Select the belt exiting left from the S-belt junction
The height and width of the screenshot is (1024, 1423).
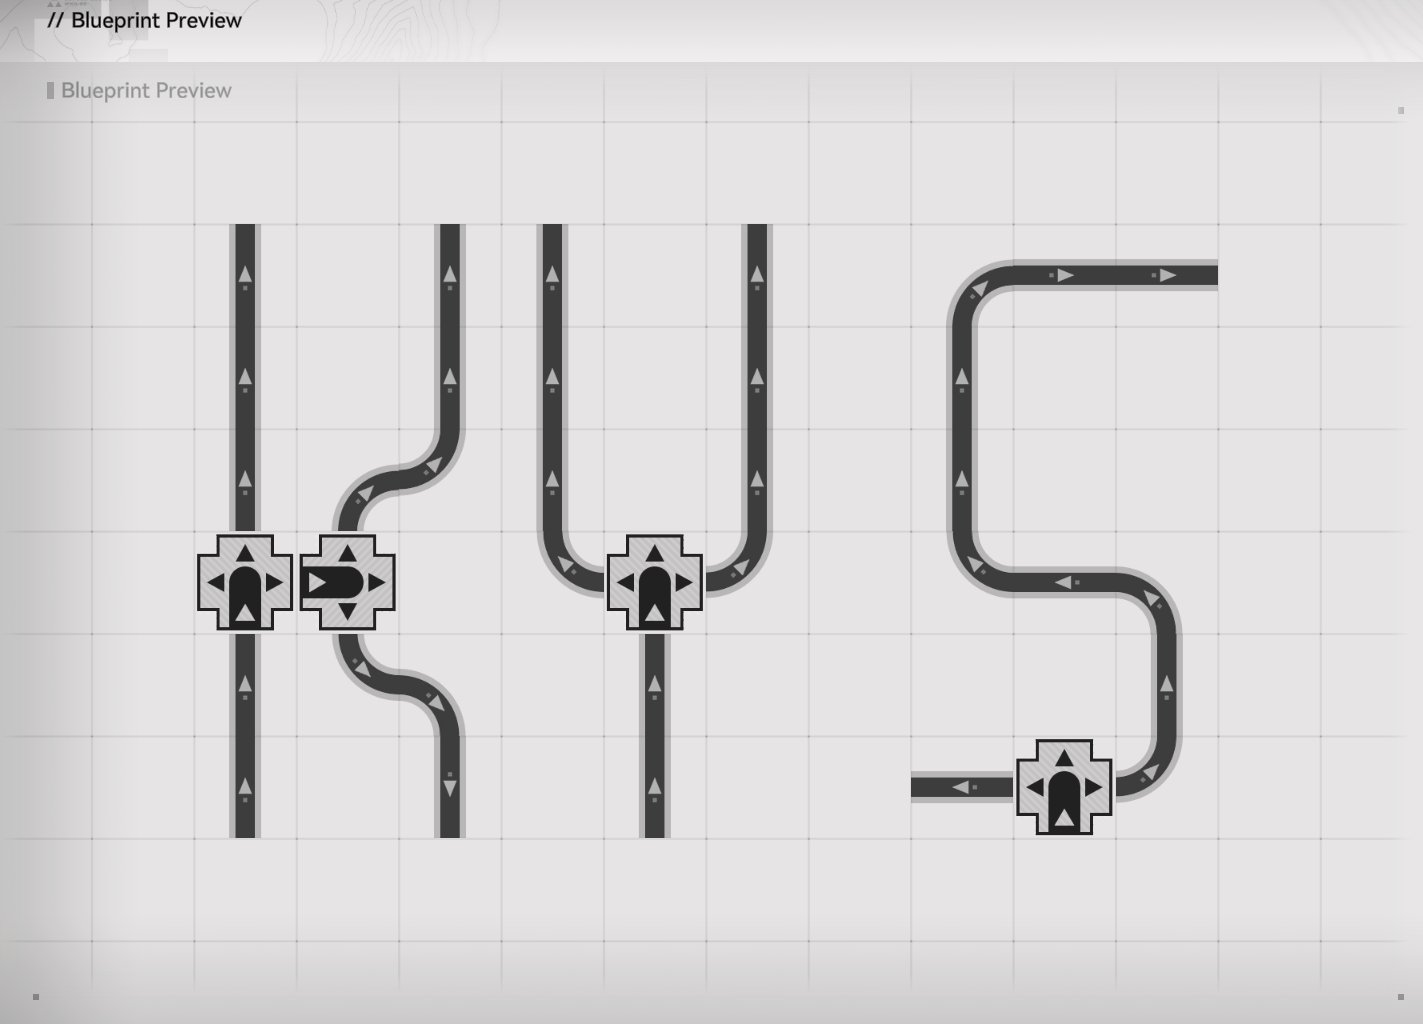point(963,787)
